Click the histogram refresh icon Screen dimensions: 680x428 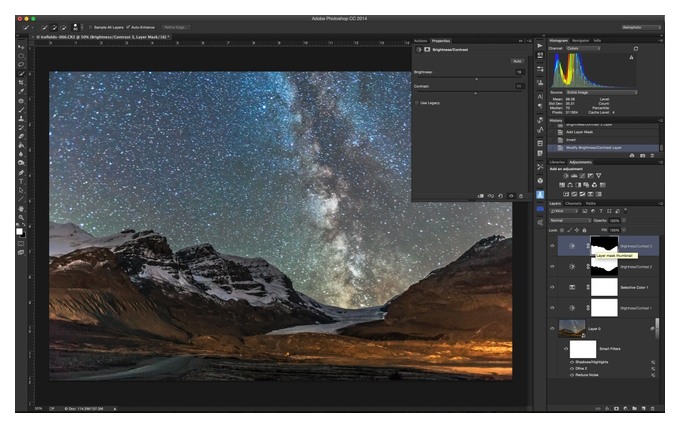tap(636, 49)
